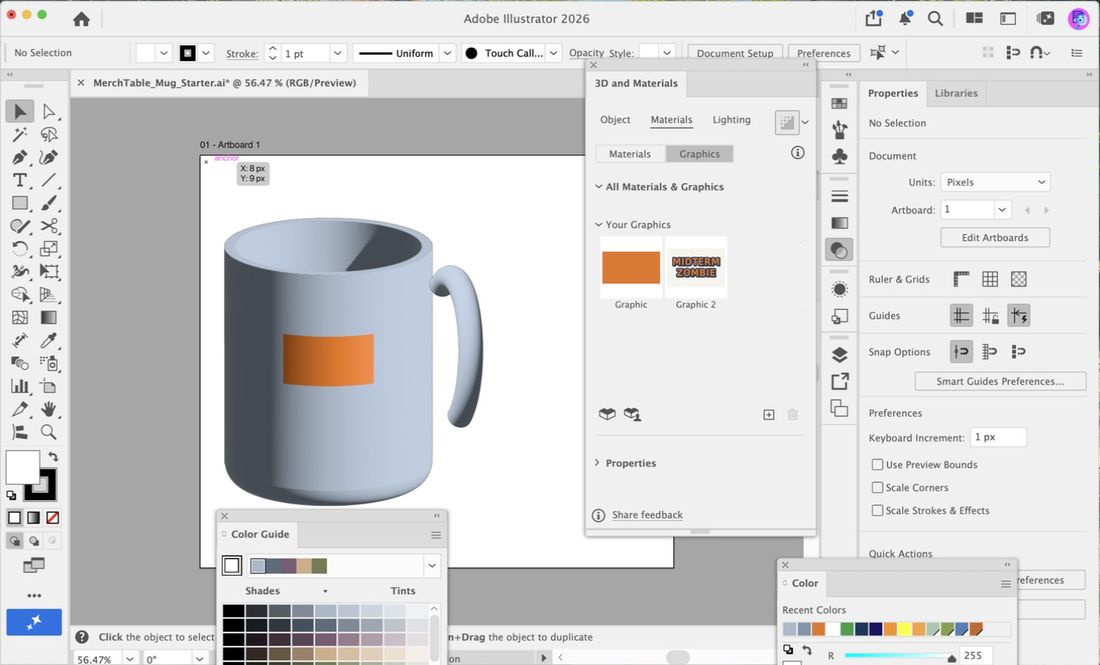Click the info icon in Graphics section
This screenshot has width=1100, height=665.
798,152
